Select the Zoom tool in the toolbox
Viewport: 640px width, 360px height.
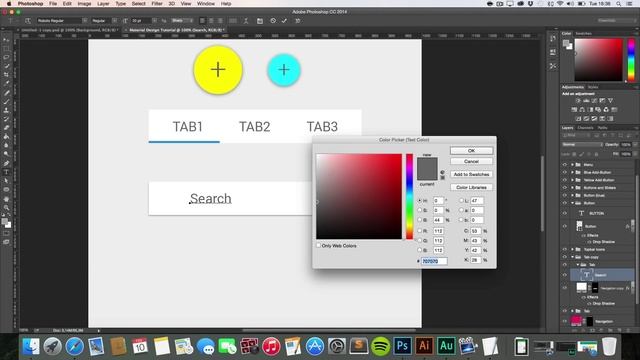coord(6,207)
